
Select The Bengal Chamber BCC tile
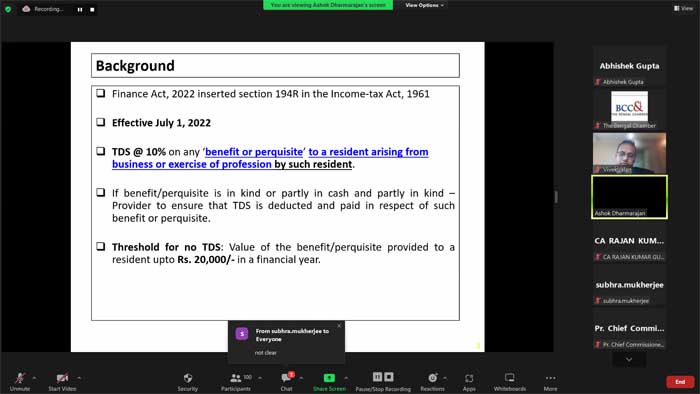[629, 109]
